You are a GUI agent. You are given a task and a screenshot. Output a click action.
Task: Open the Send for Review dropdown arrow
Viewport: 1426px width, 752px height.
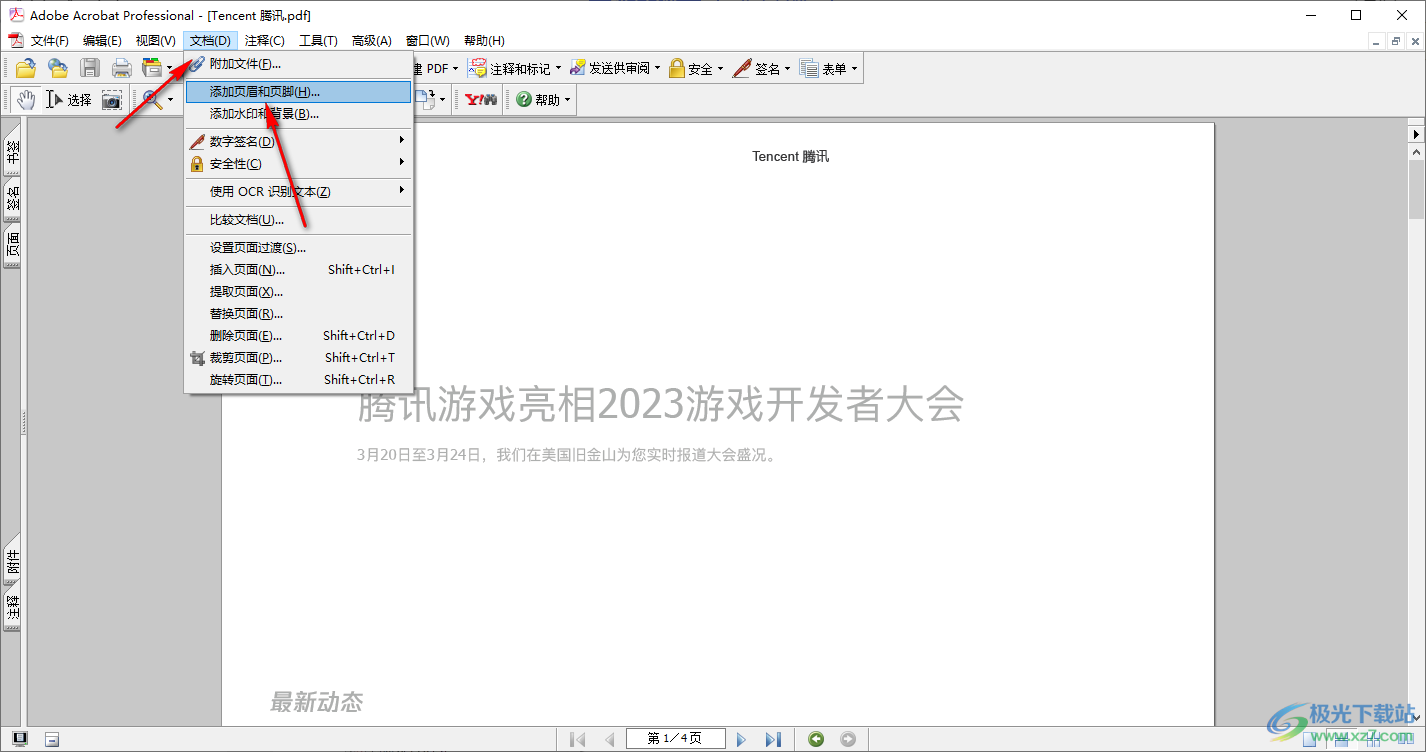tap(657, 69)
